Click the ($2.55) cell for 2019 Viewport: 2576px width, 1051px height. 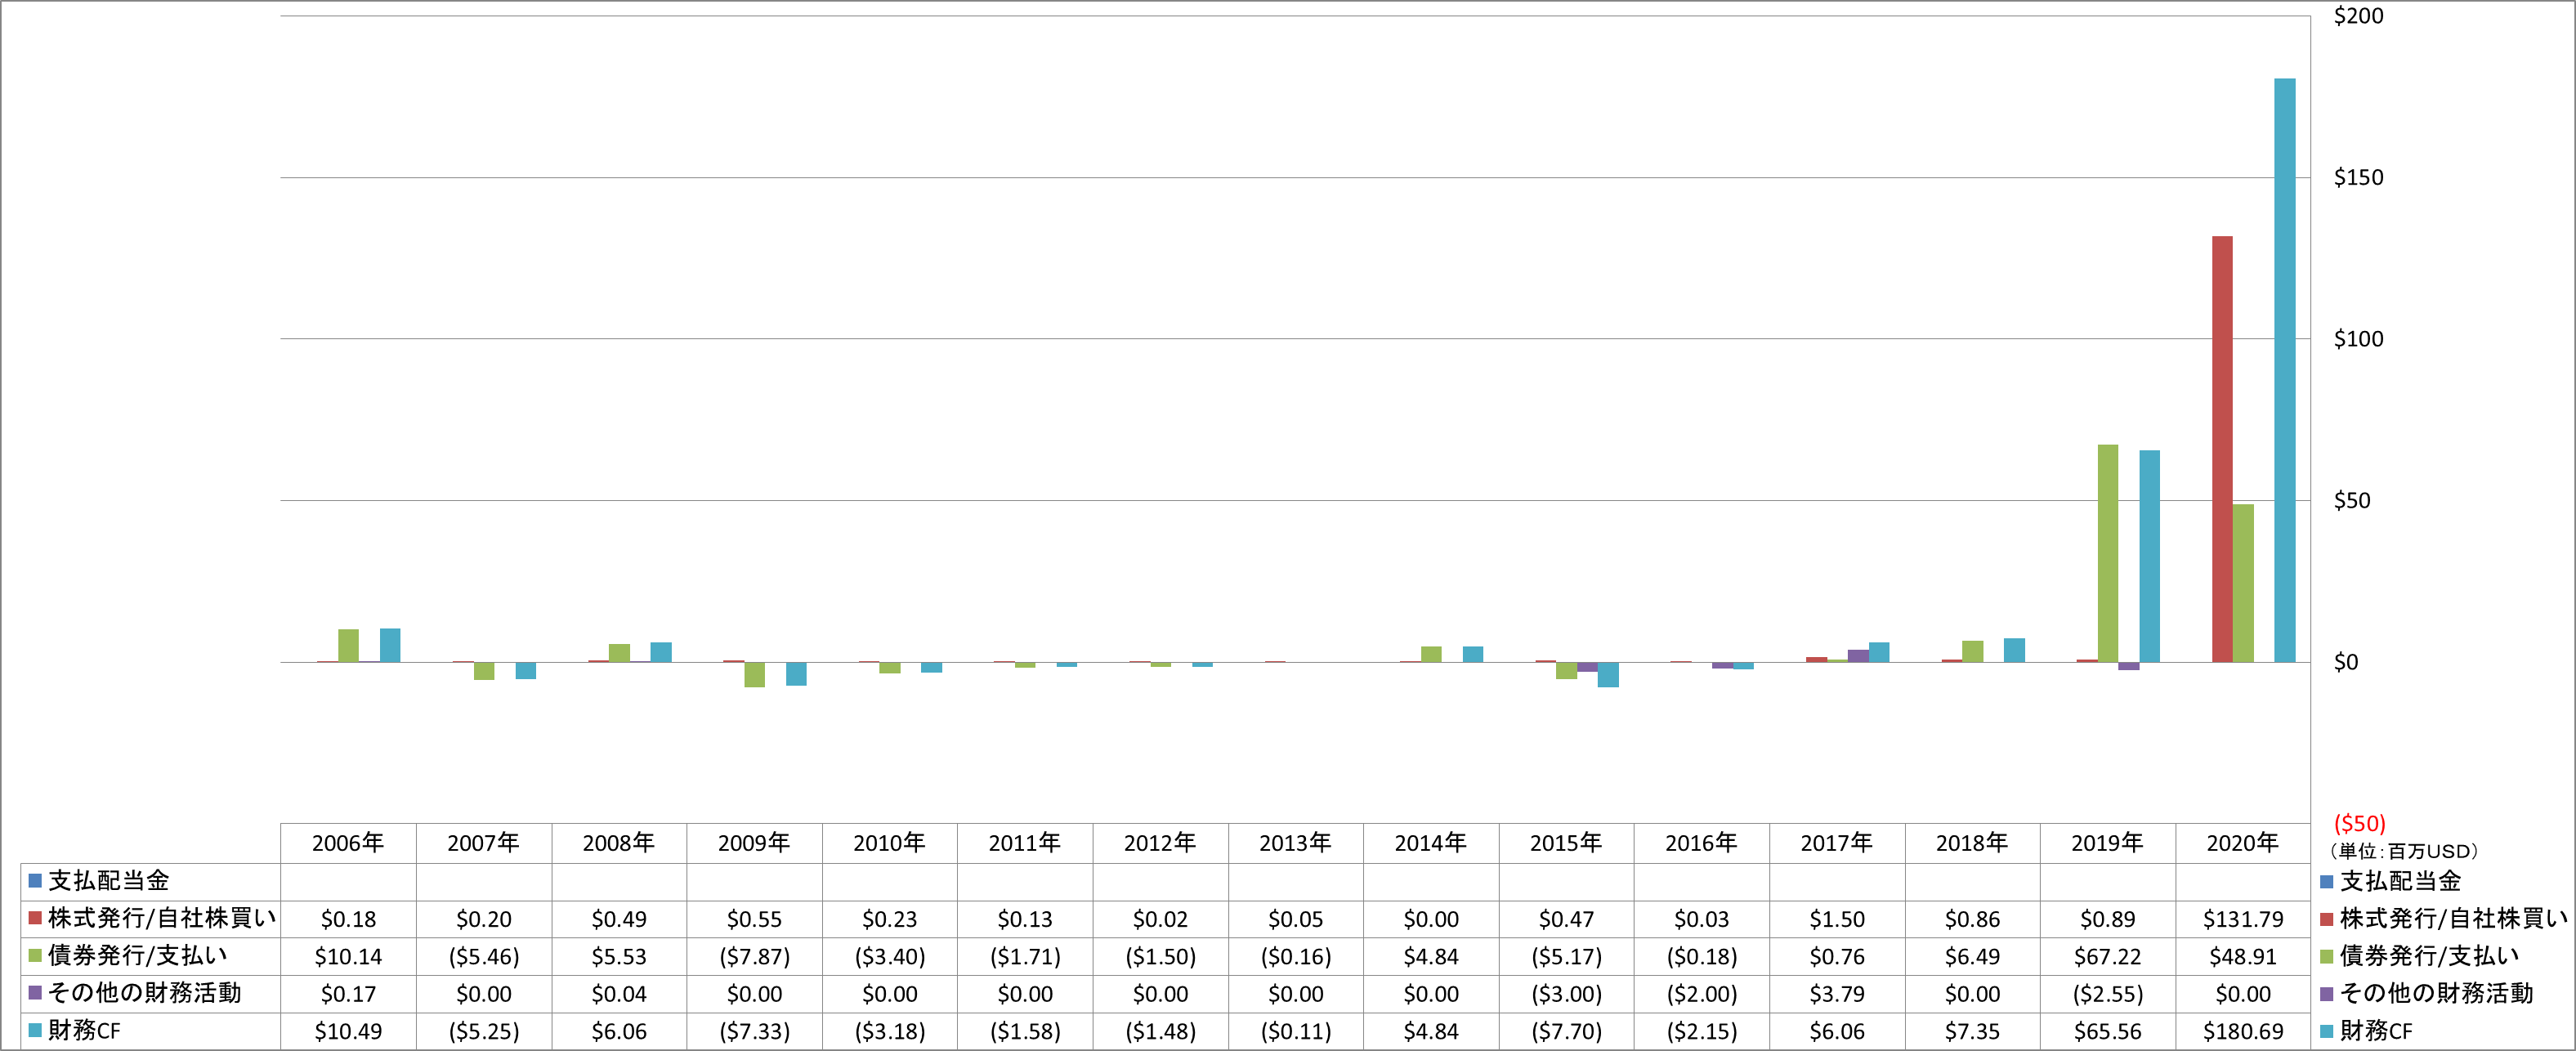click(x=2107, y=994)
